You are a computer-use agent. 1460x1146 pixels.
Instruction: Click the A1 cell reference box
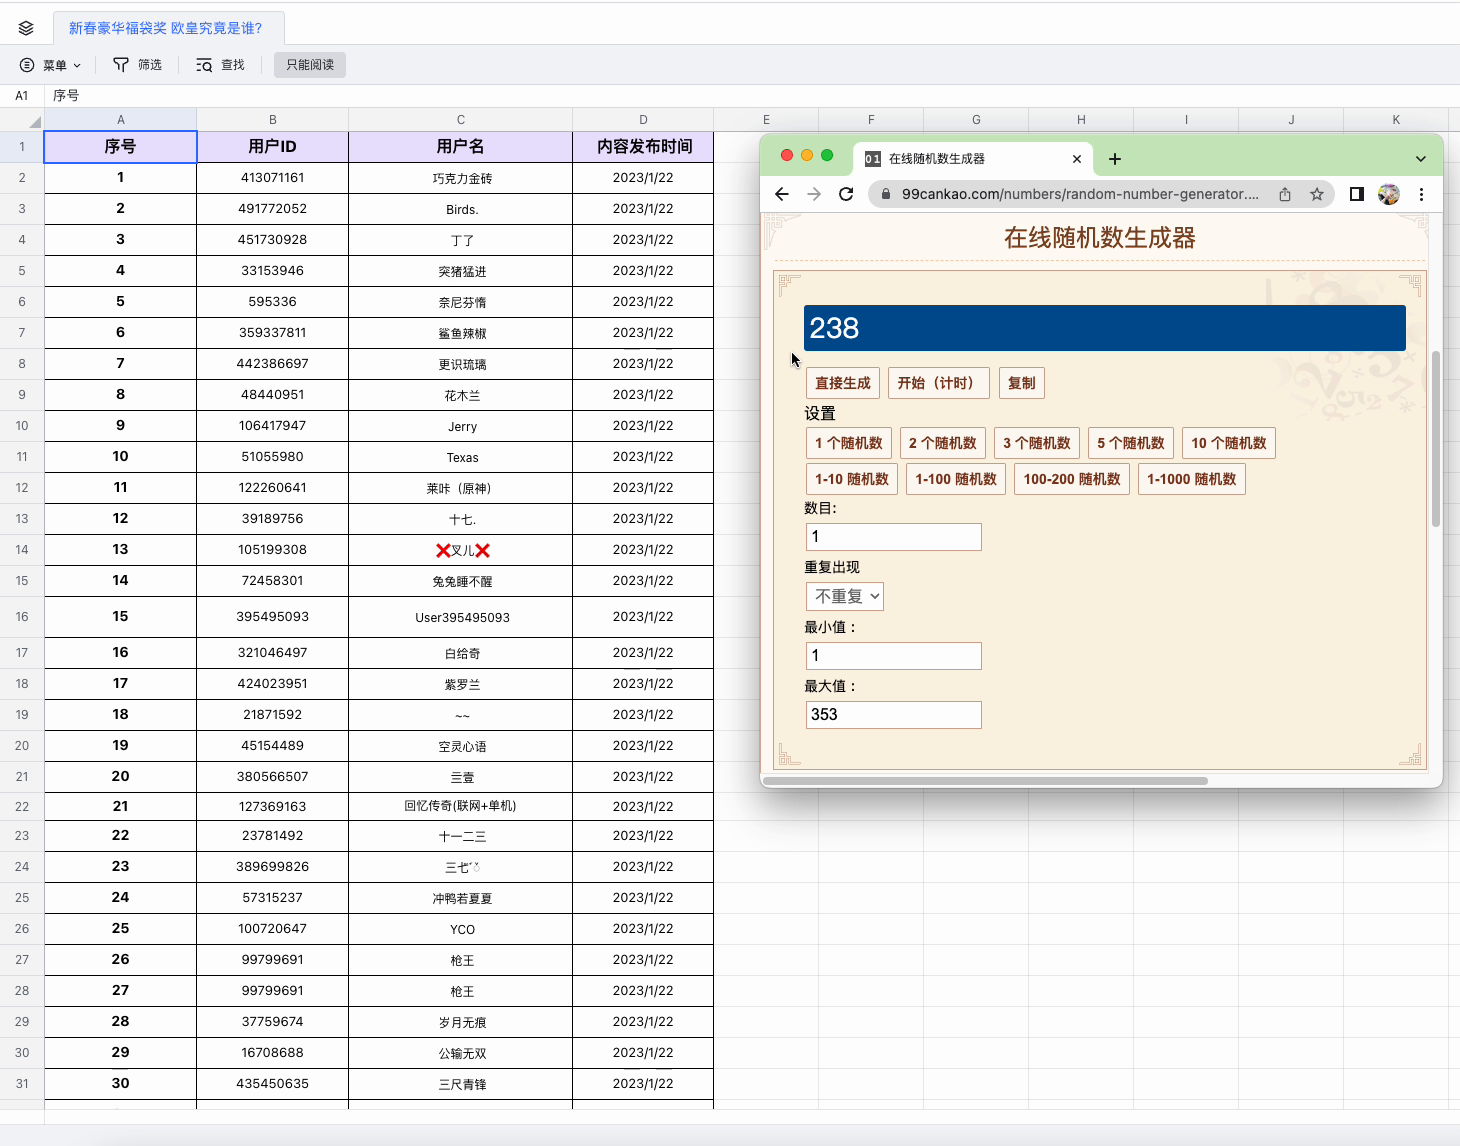(22, 96)
